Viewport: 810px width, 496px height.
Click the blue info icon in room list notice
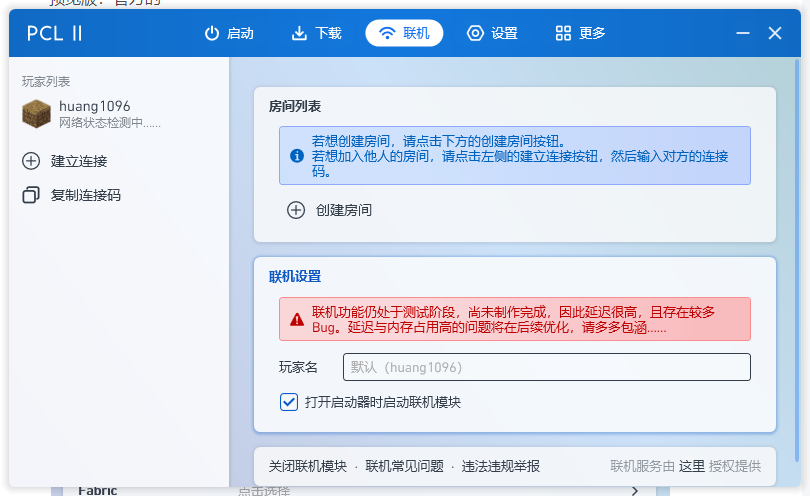(297, 156)
